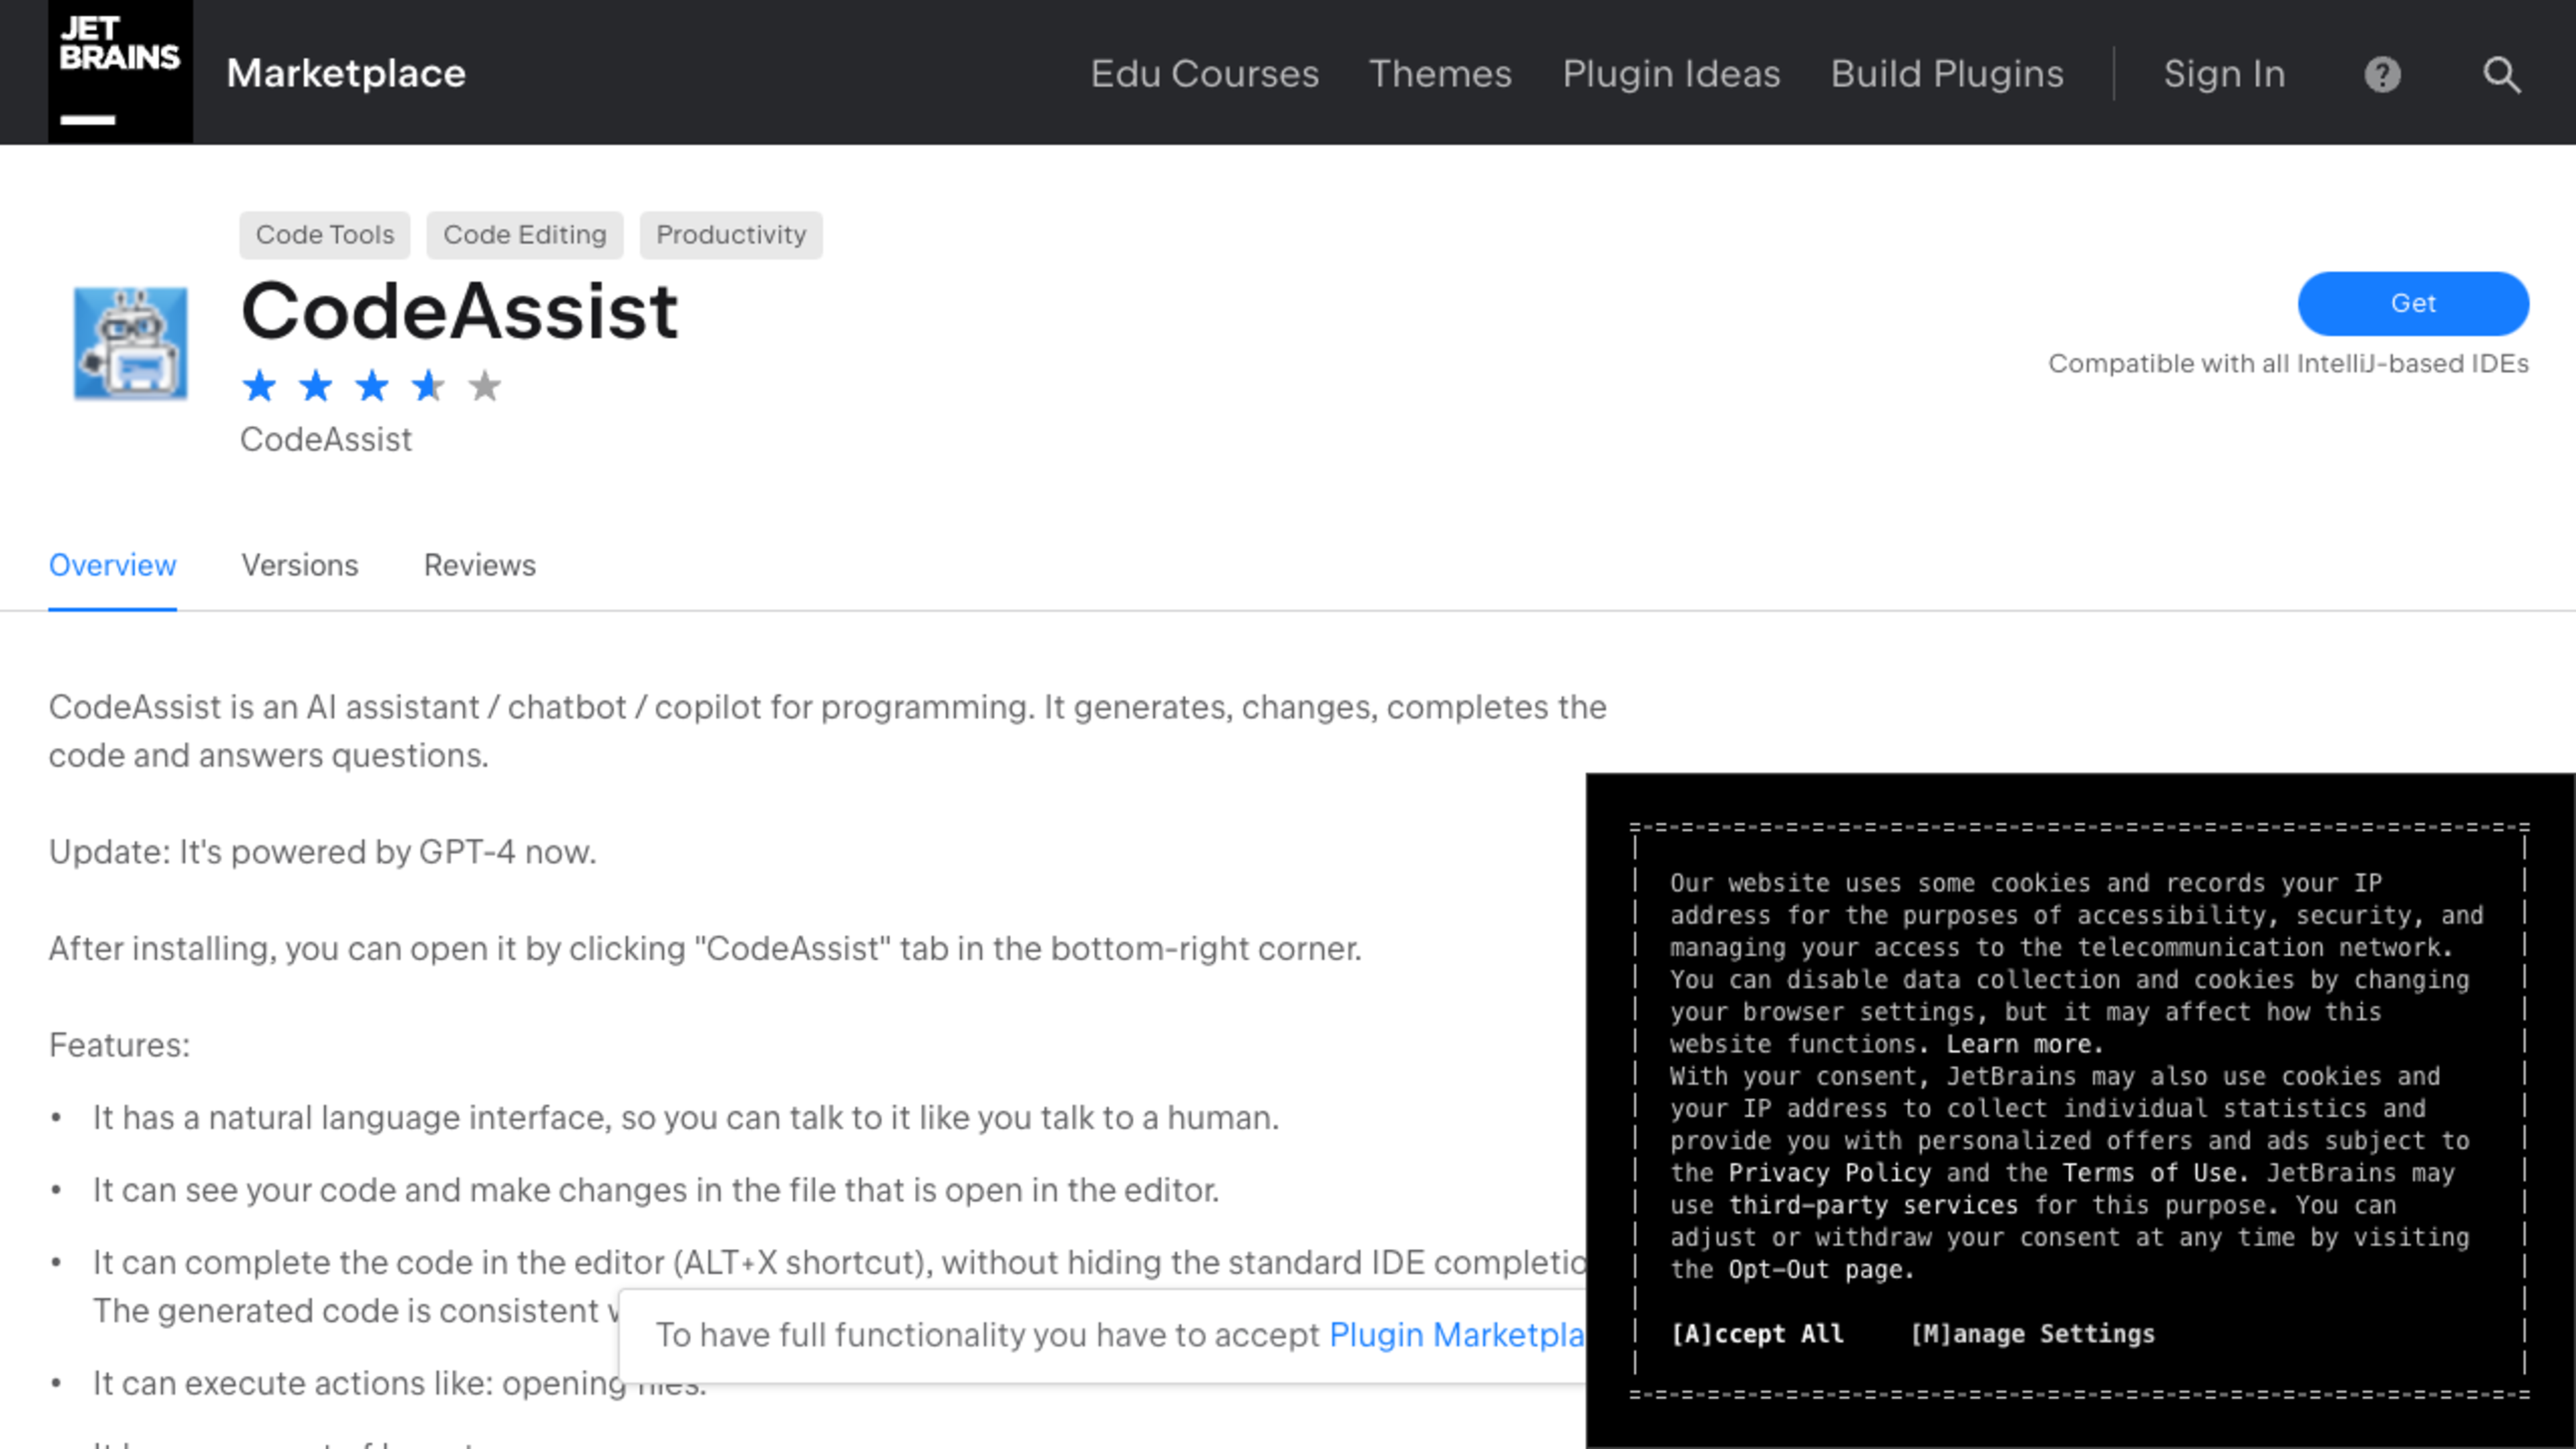Select the Productivity tag
This screenshot has height=1449, width=2576.
tap(731, 235)
